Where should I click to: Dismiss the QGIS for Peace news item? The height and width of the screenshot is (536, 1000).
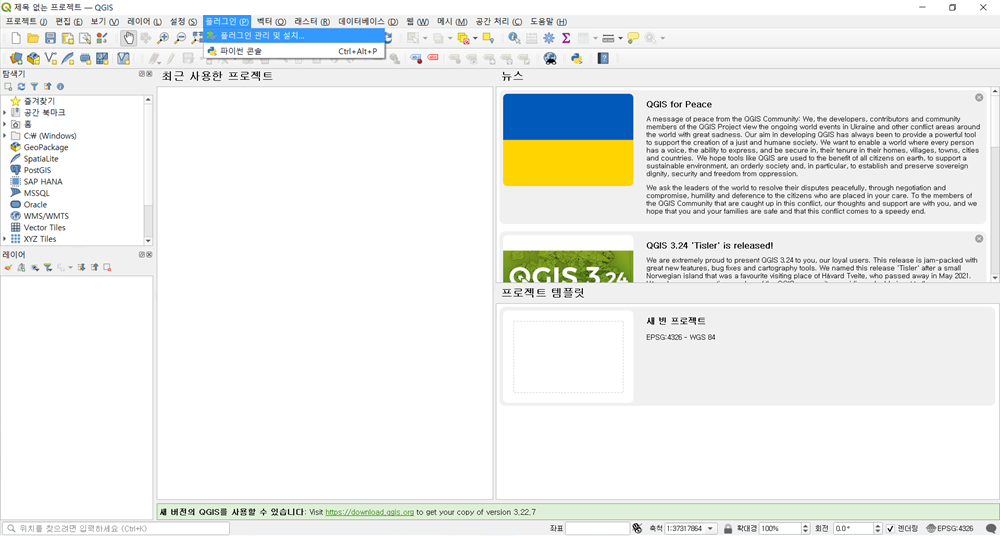point(979,98)
